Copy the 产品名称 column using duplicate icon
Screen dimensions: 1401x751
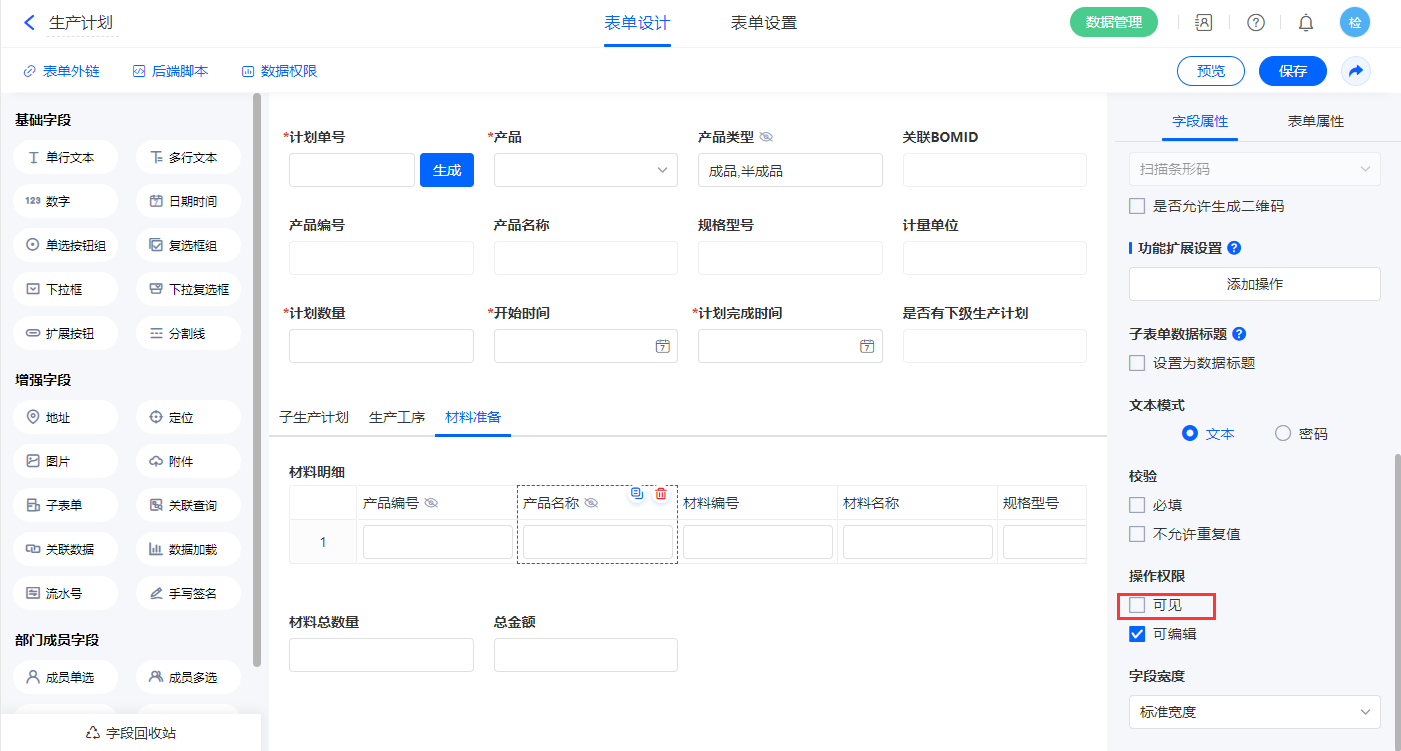tap(637, 494)
